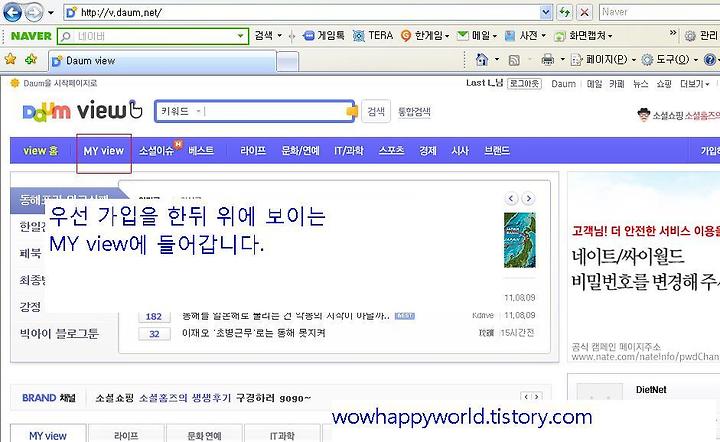Open the recent pages dropdown beside Forward
This screenshot has height=442, width=720.
51,13
